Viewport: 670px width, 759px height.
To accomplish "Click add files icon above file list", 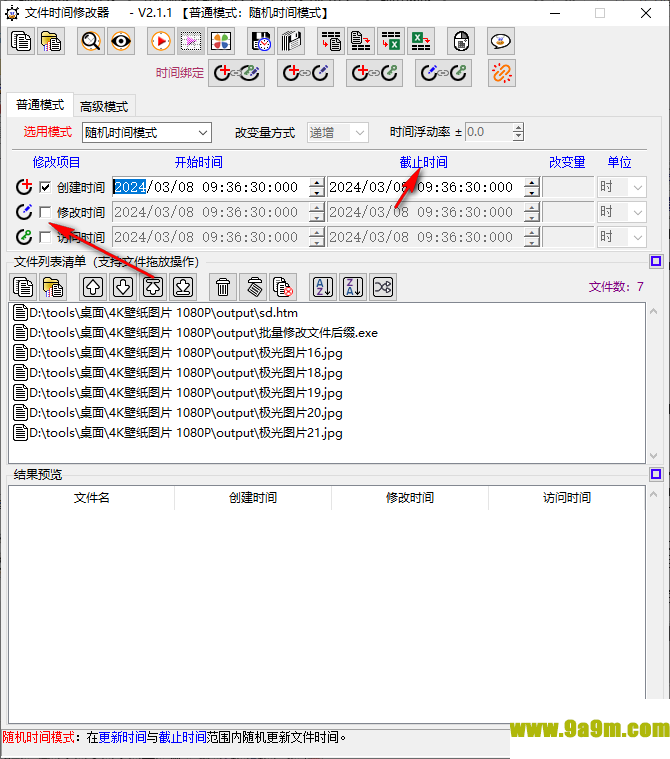I will pos(23,287).
